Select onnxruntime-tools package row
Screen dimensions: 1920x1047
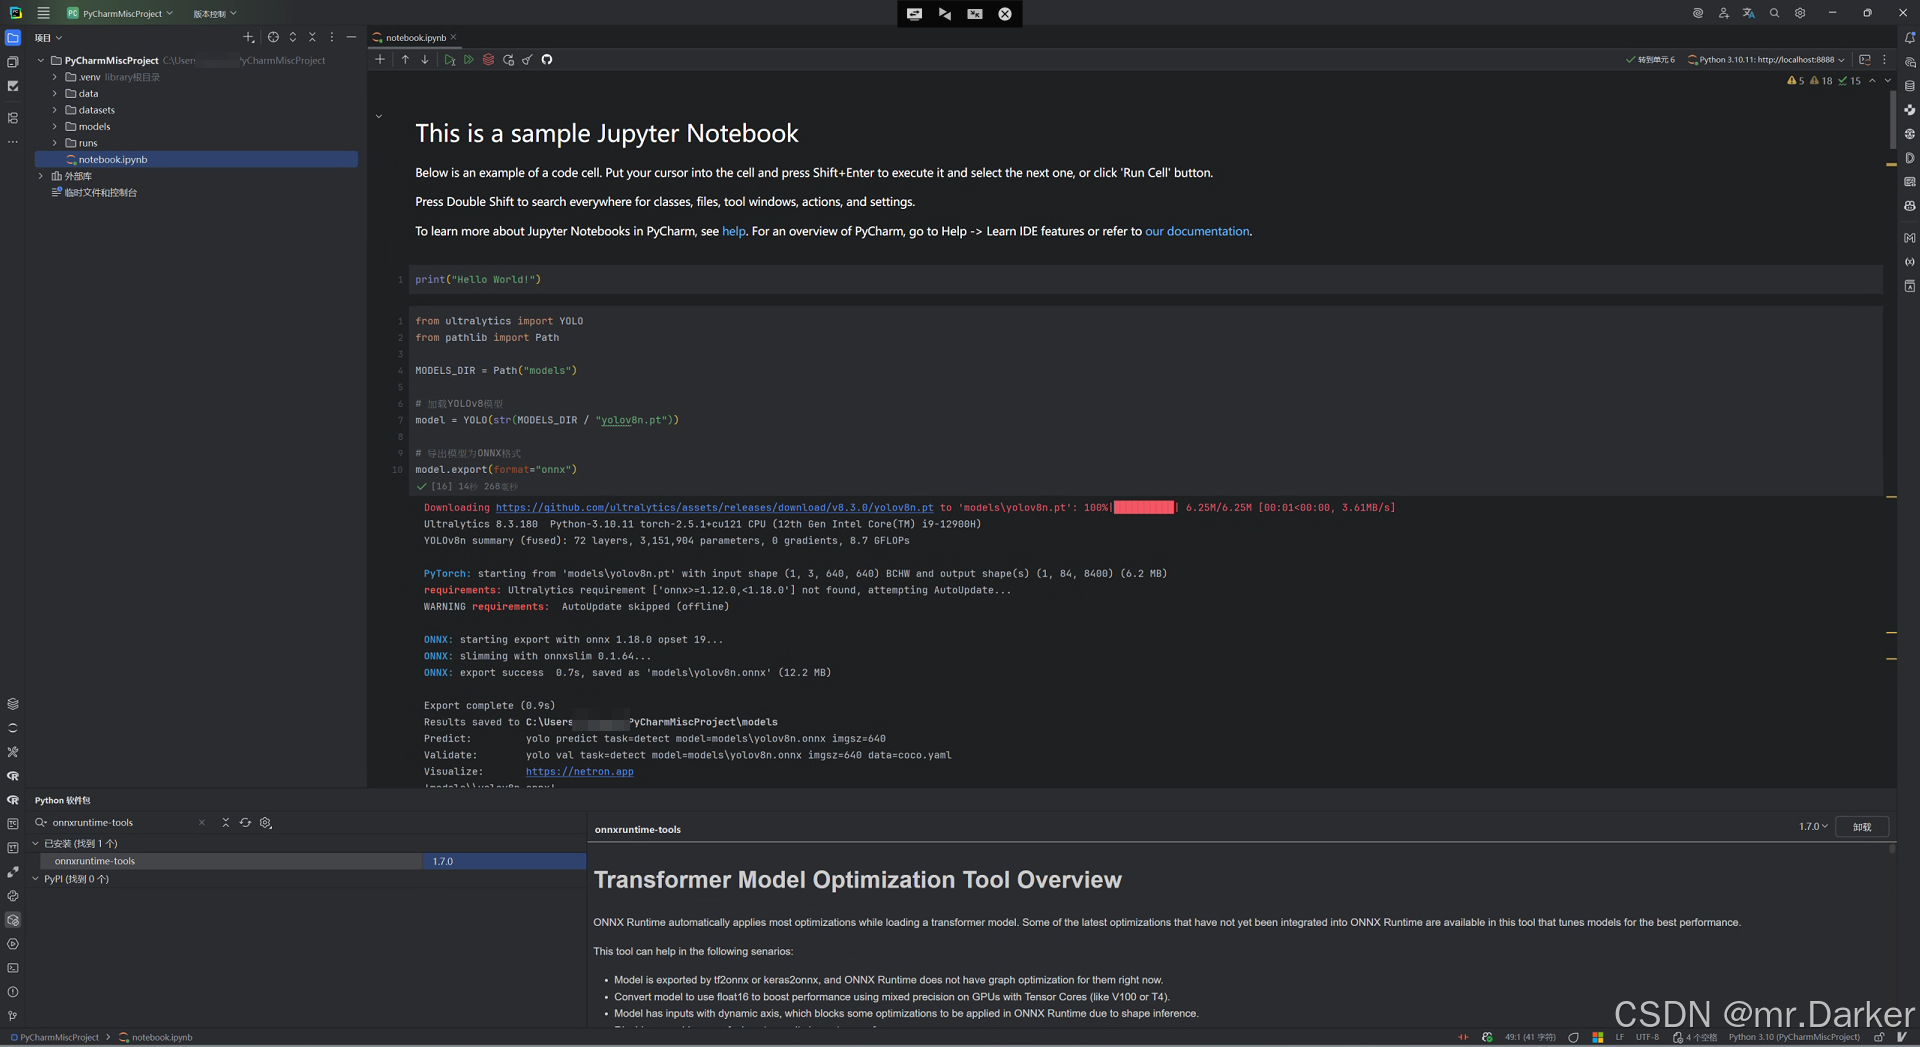(x=312, y=861)
